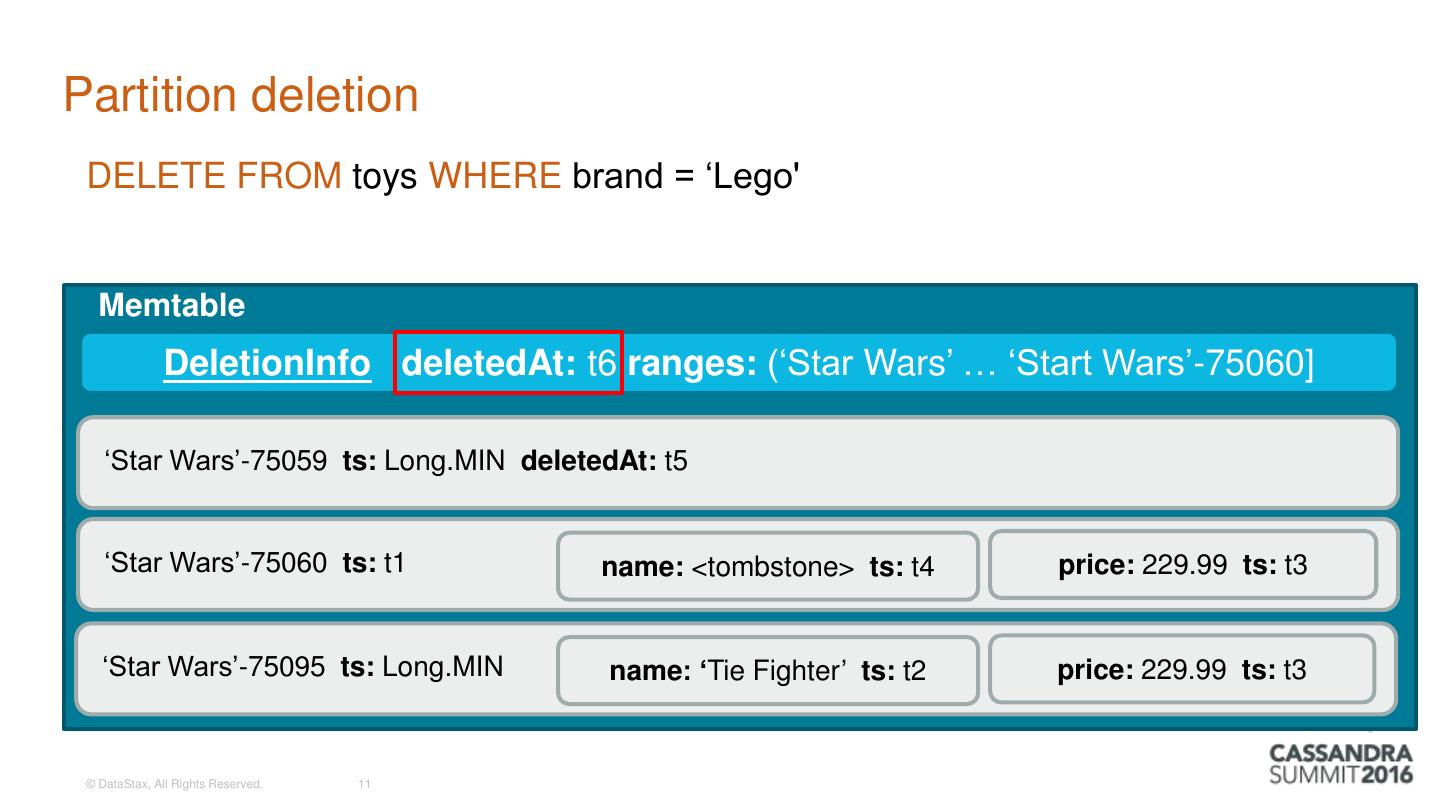Click the Memtable header label

(x=172, y=305)
